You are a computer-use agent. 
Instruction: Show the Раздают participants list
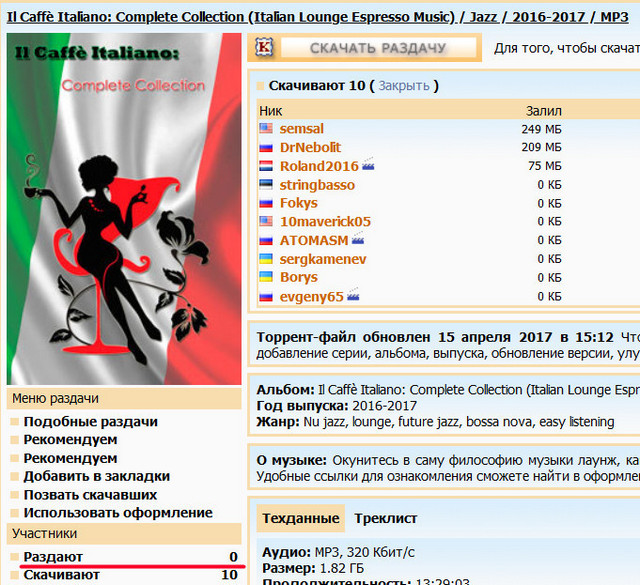[53, 557]
